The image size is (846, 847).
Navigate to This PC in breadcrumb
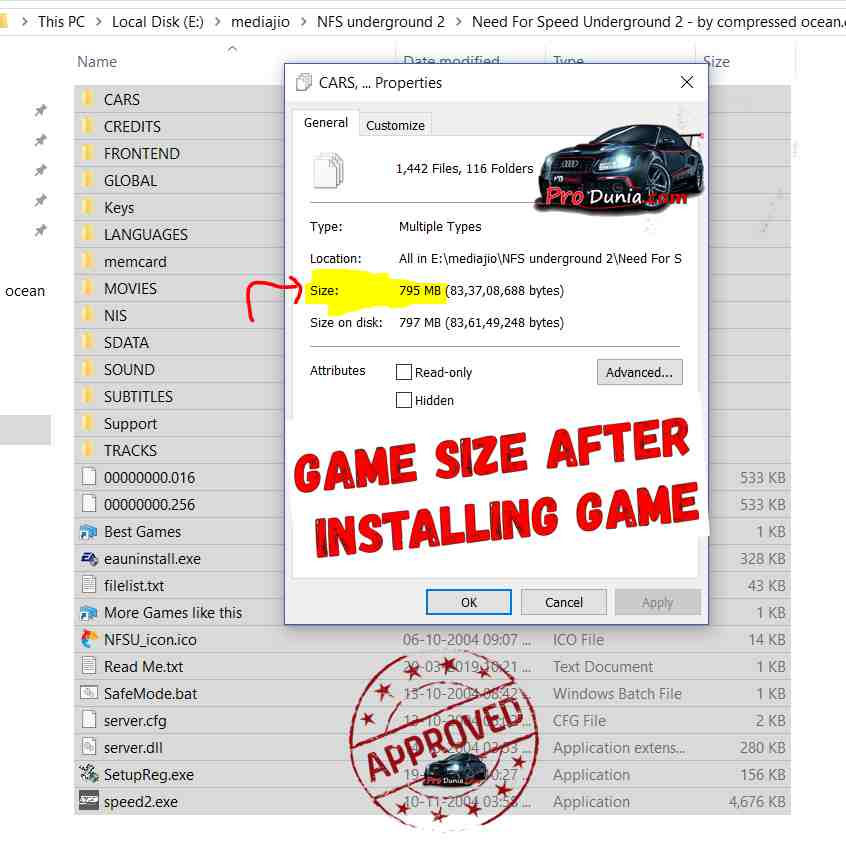(61, 22)
